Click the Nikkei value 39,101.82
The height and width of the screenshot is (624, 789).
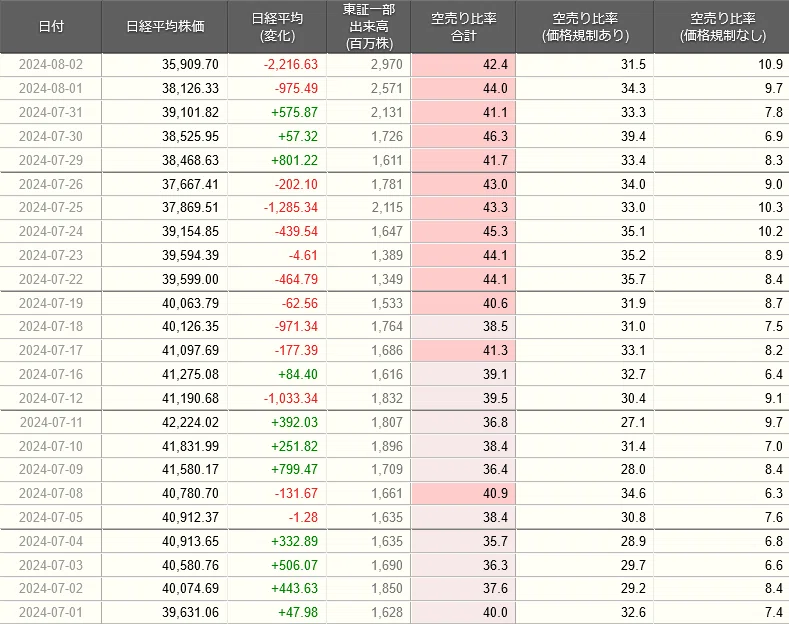tap(190, 112)
